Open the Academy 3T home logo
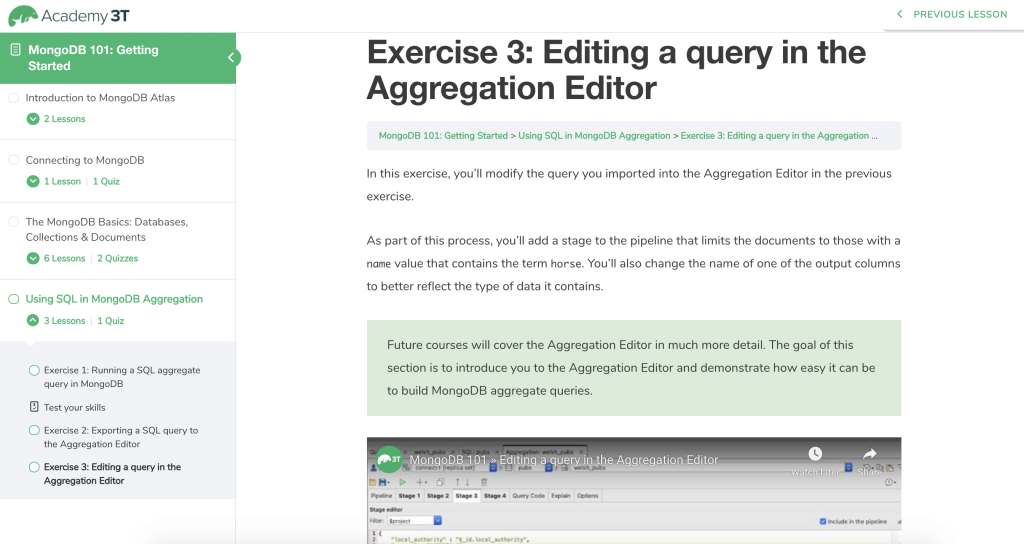 (69, 16)
